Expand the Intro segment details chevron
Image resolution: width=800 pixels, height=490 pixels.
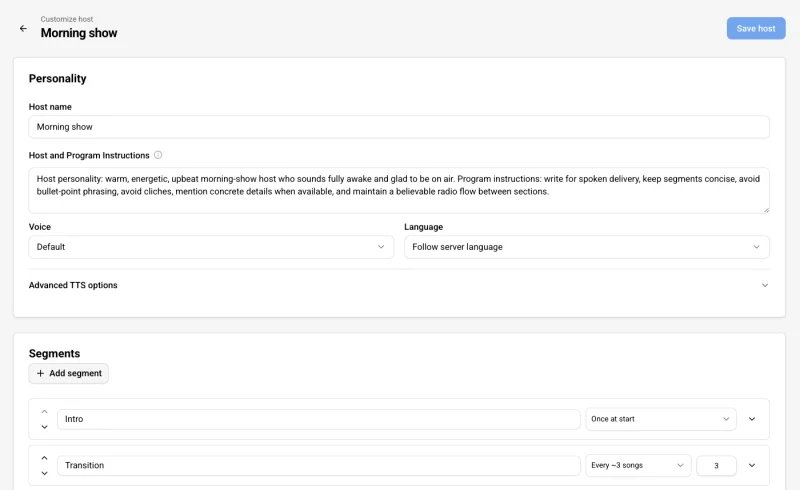click(x=752, y=419)
